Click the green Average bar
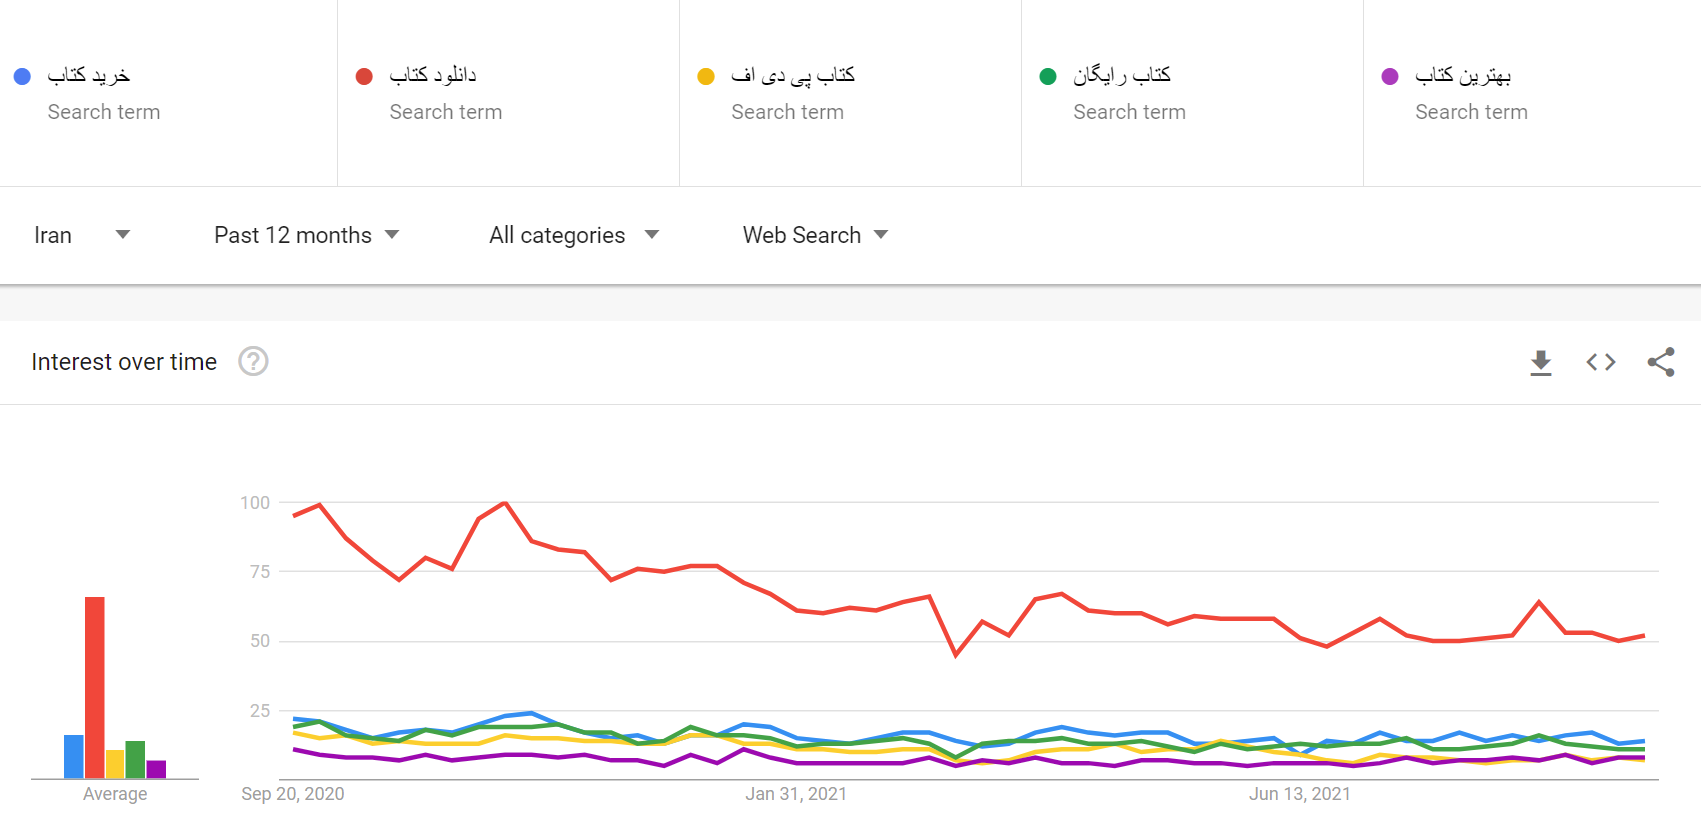The height and width of the screenshot is (821, 1701). [136, 760]
